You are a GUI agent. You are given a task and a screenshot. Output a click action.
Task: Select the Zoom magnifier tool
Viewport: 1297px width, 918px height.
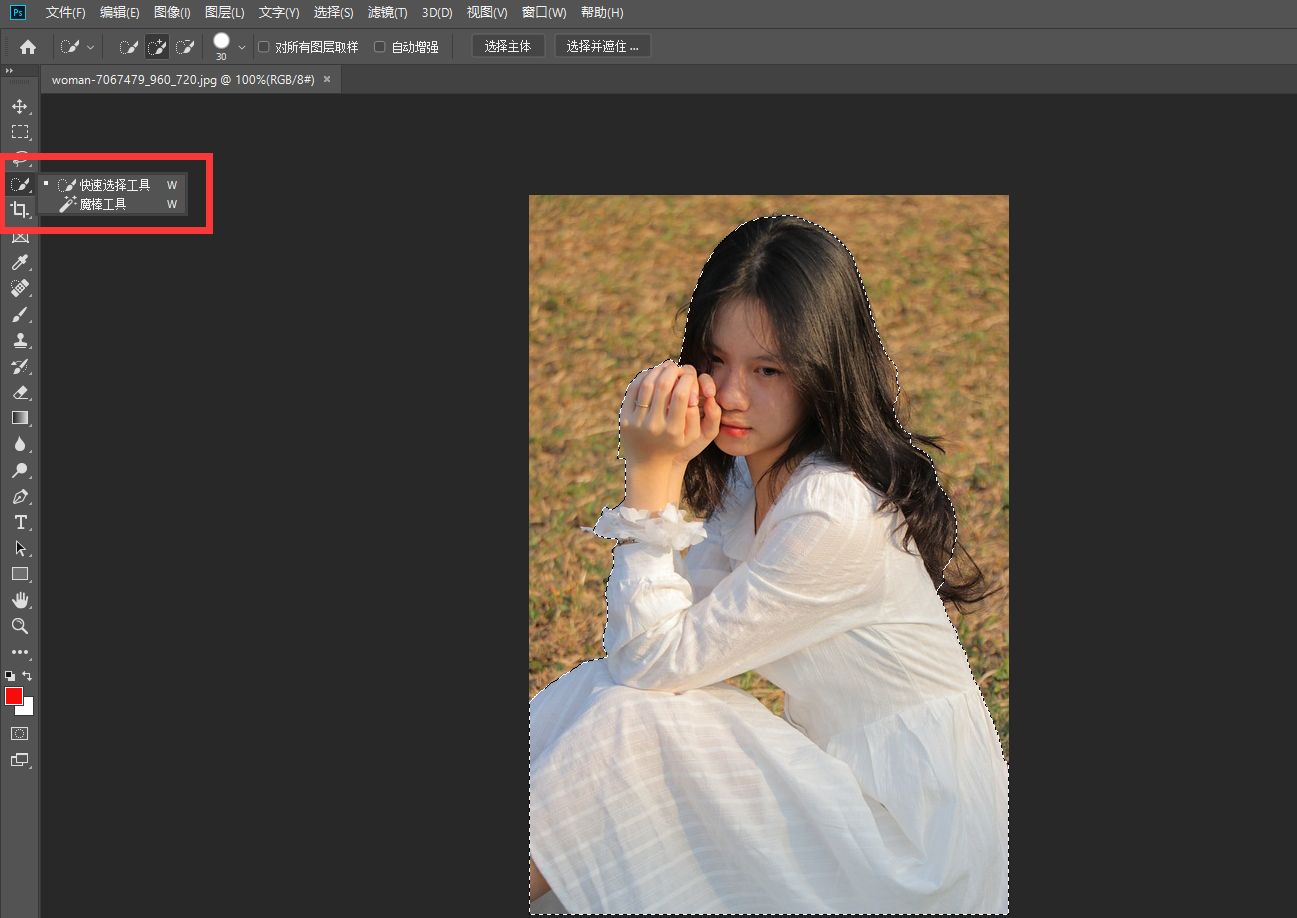tap(19, 626)
